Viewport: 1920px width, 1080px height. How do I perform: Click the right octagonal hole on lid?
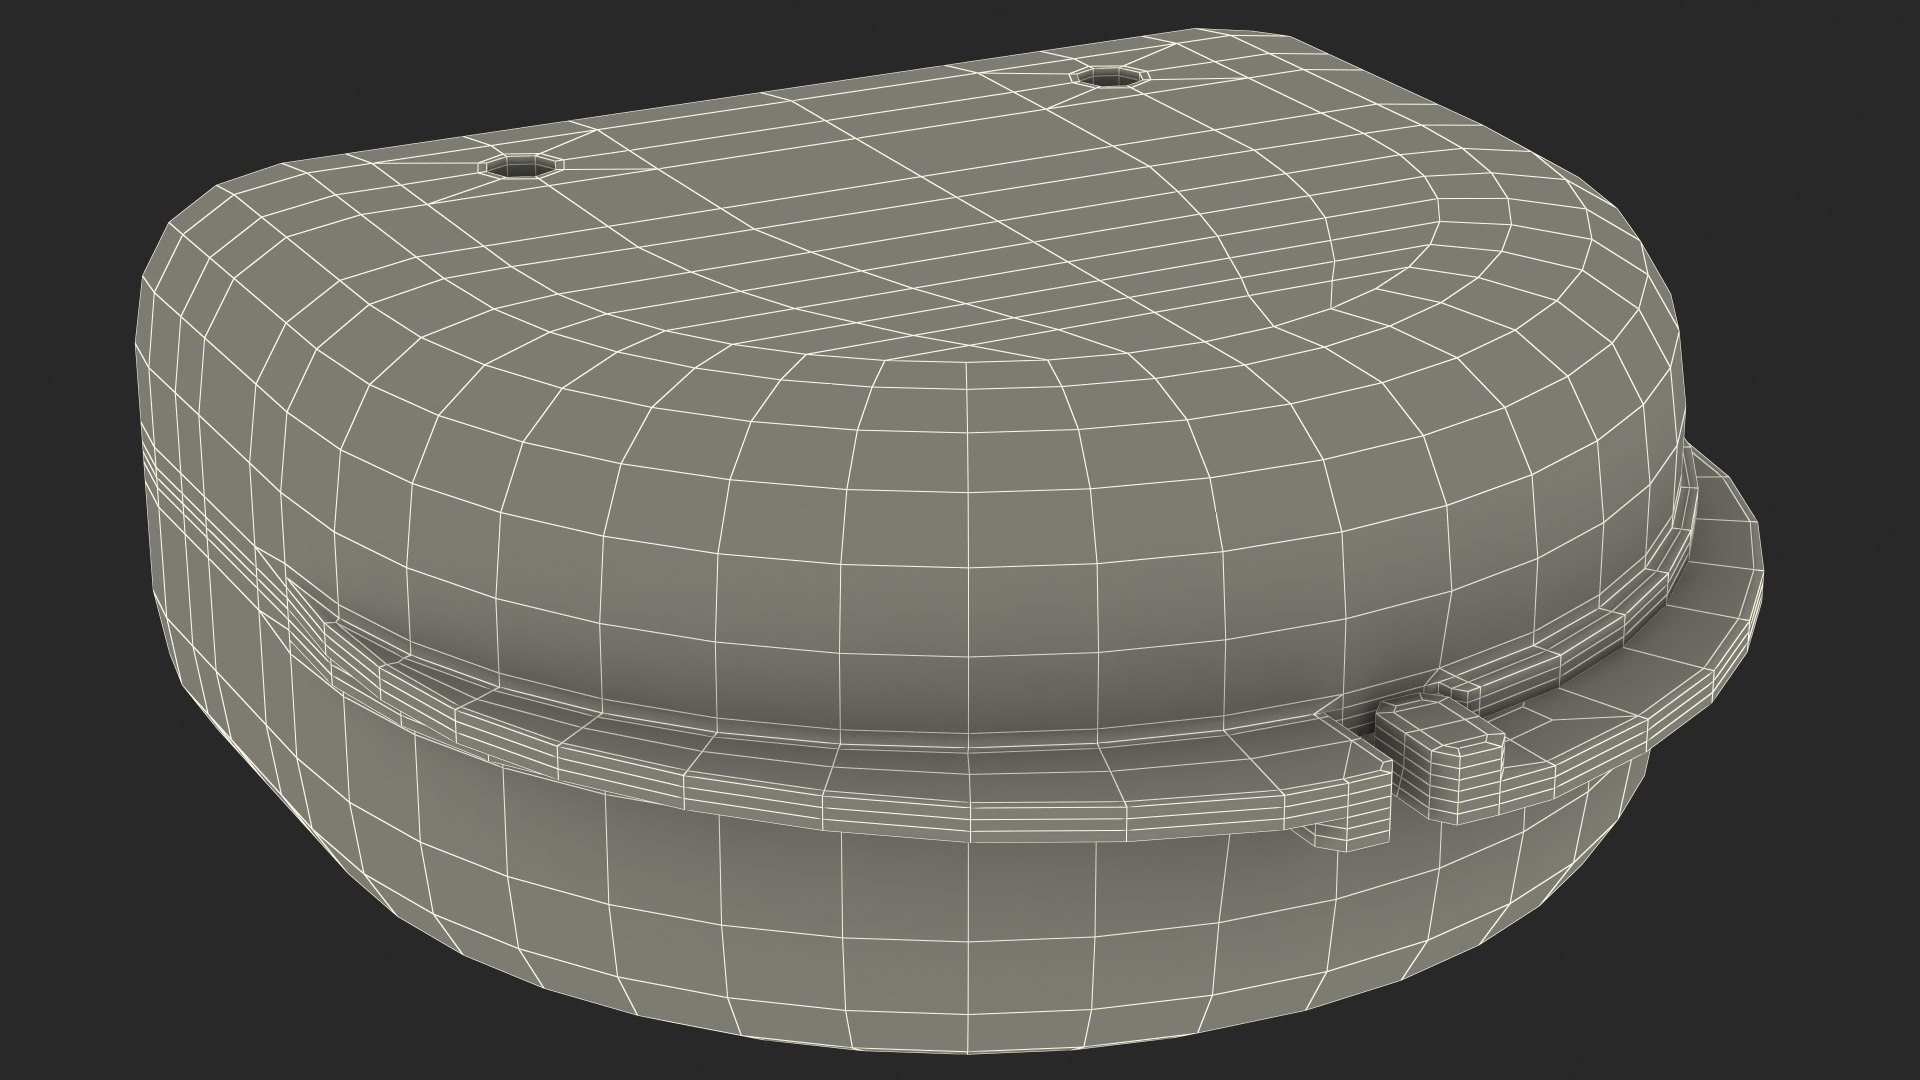[1110, 75]
